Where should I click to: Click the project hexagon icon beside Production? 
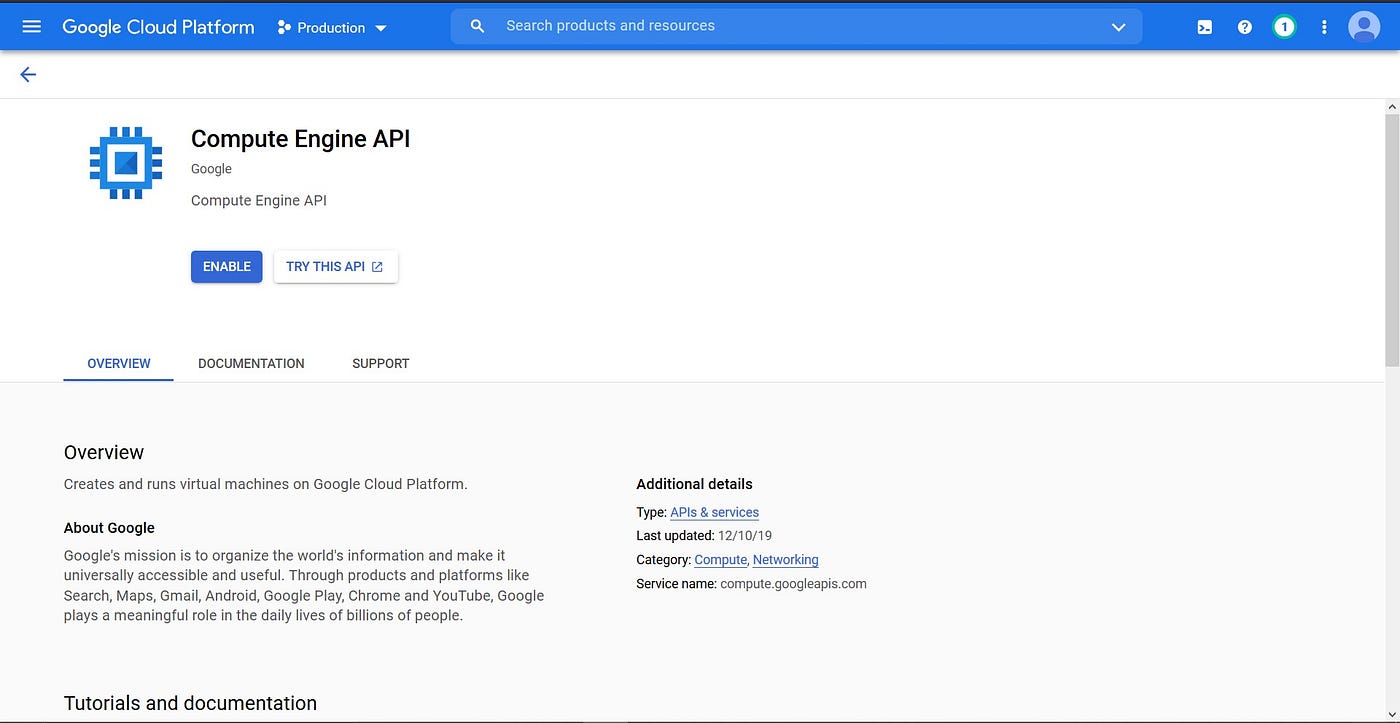point(284,28)
